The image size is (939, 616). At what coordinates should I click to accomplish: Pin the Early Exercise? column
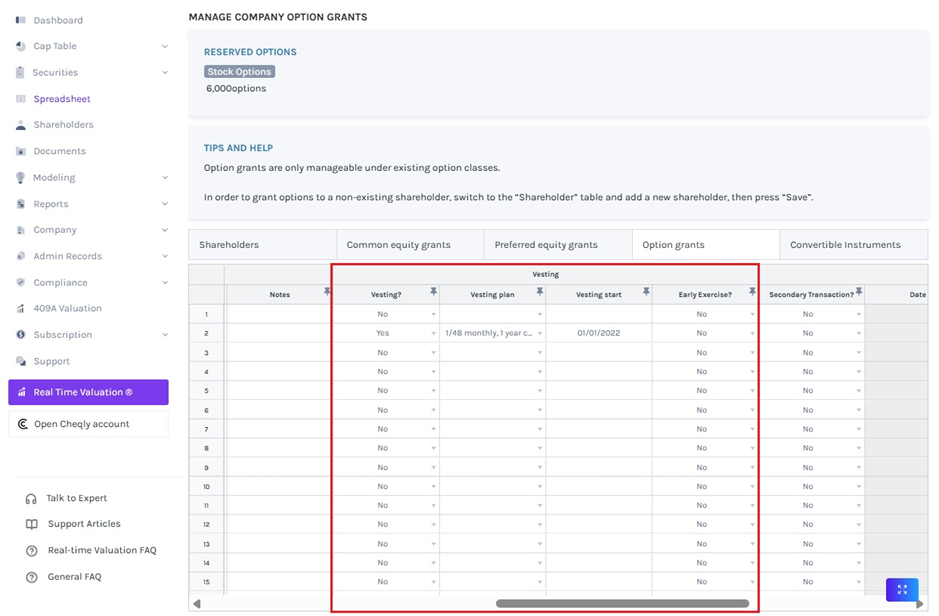pos(752,292)
